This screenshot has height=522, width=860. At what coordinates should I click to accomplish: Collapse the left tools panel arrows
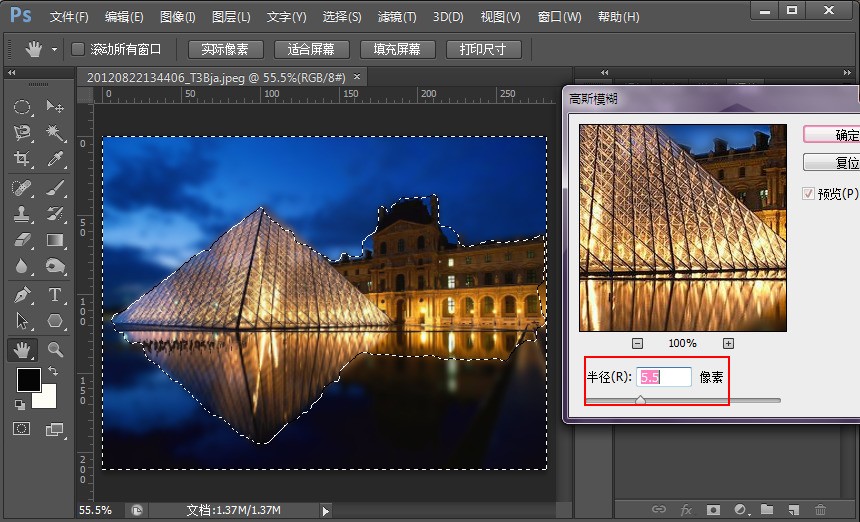tap(12, 72)
